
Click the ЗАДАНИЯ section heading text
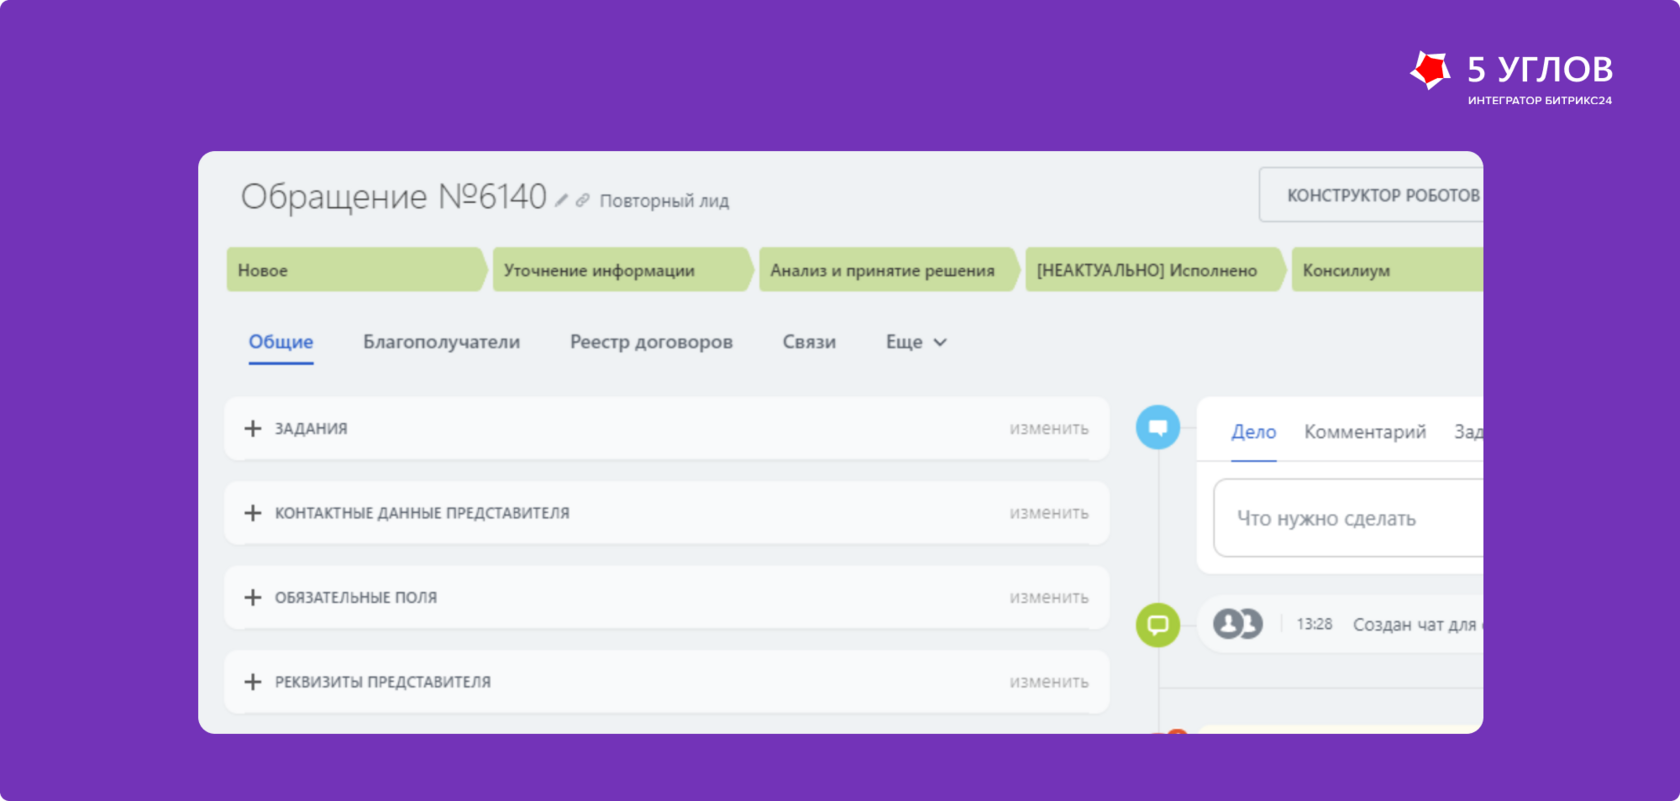(311, 428)
